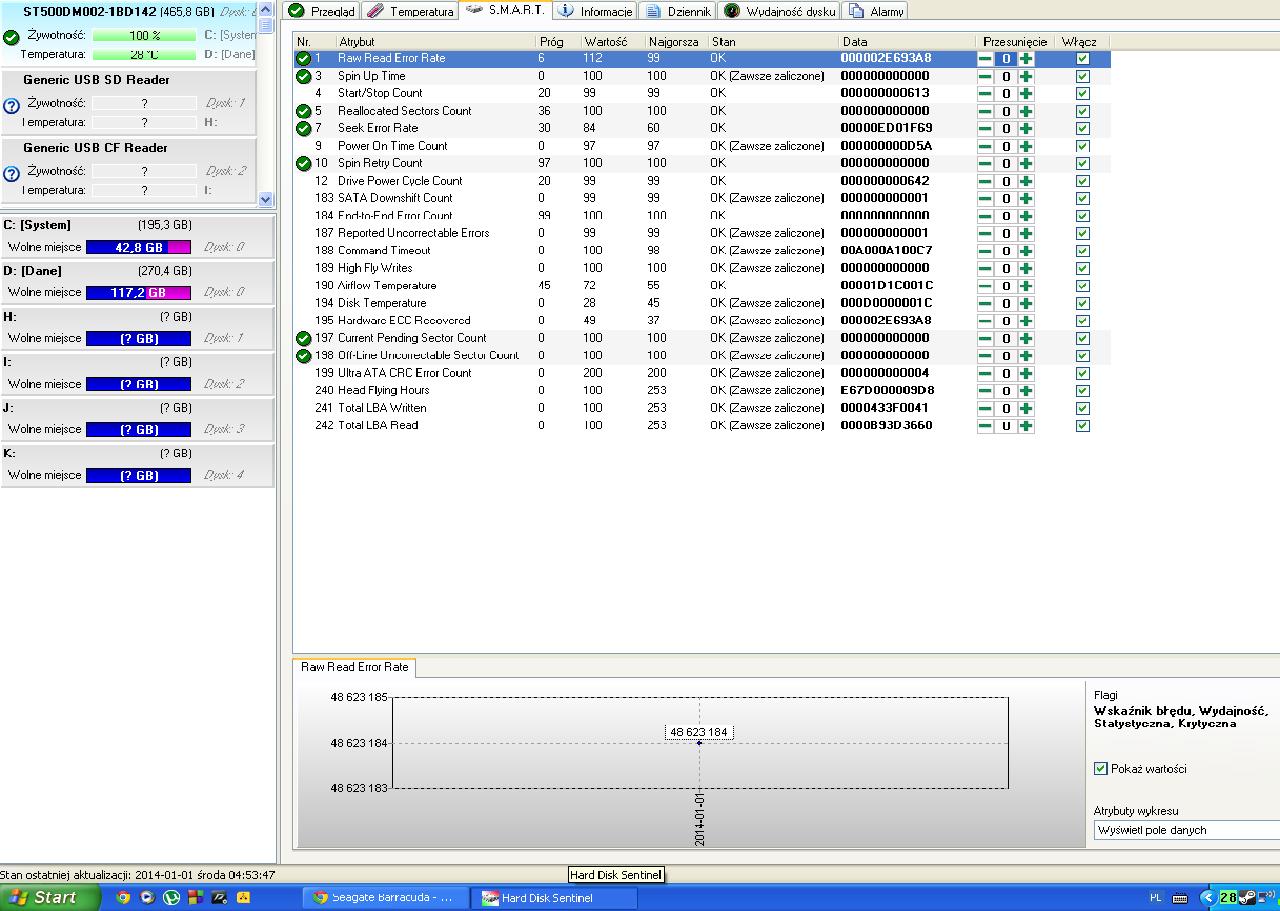This screenshot has width=1280, height=911.
Task: Open the Chrome icon in quick launch
Action: coord(123,898)
